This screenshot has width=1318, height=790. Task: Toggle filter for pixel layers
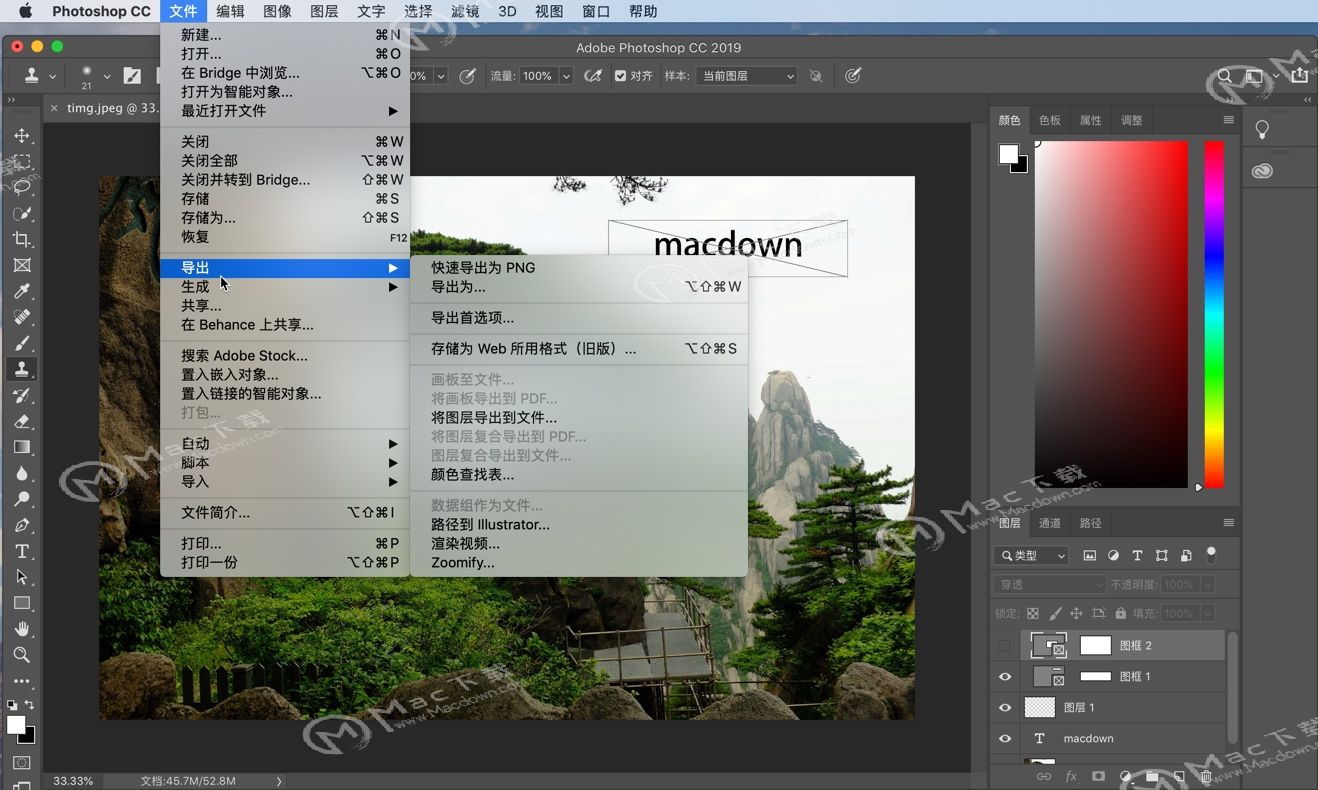[x=1089, y=555]
